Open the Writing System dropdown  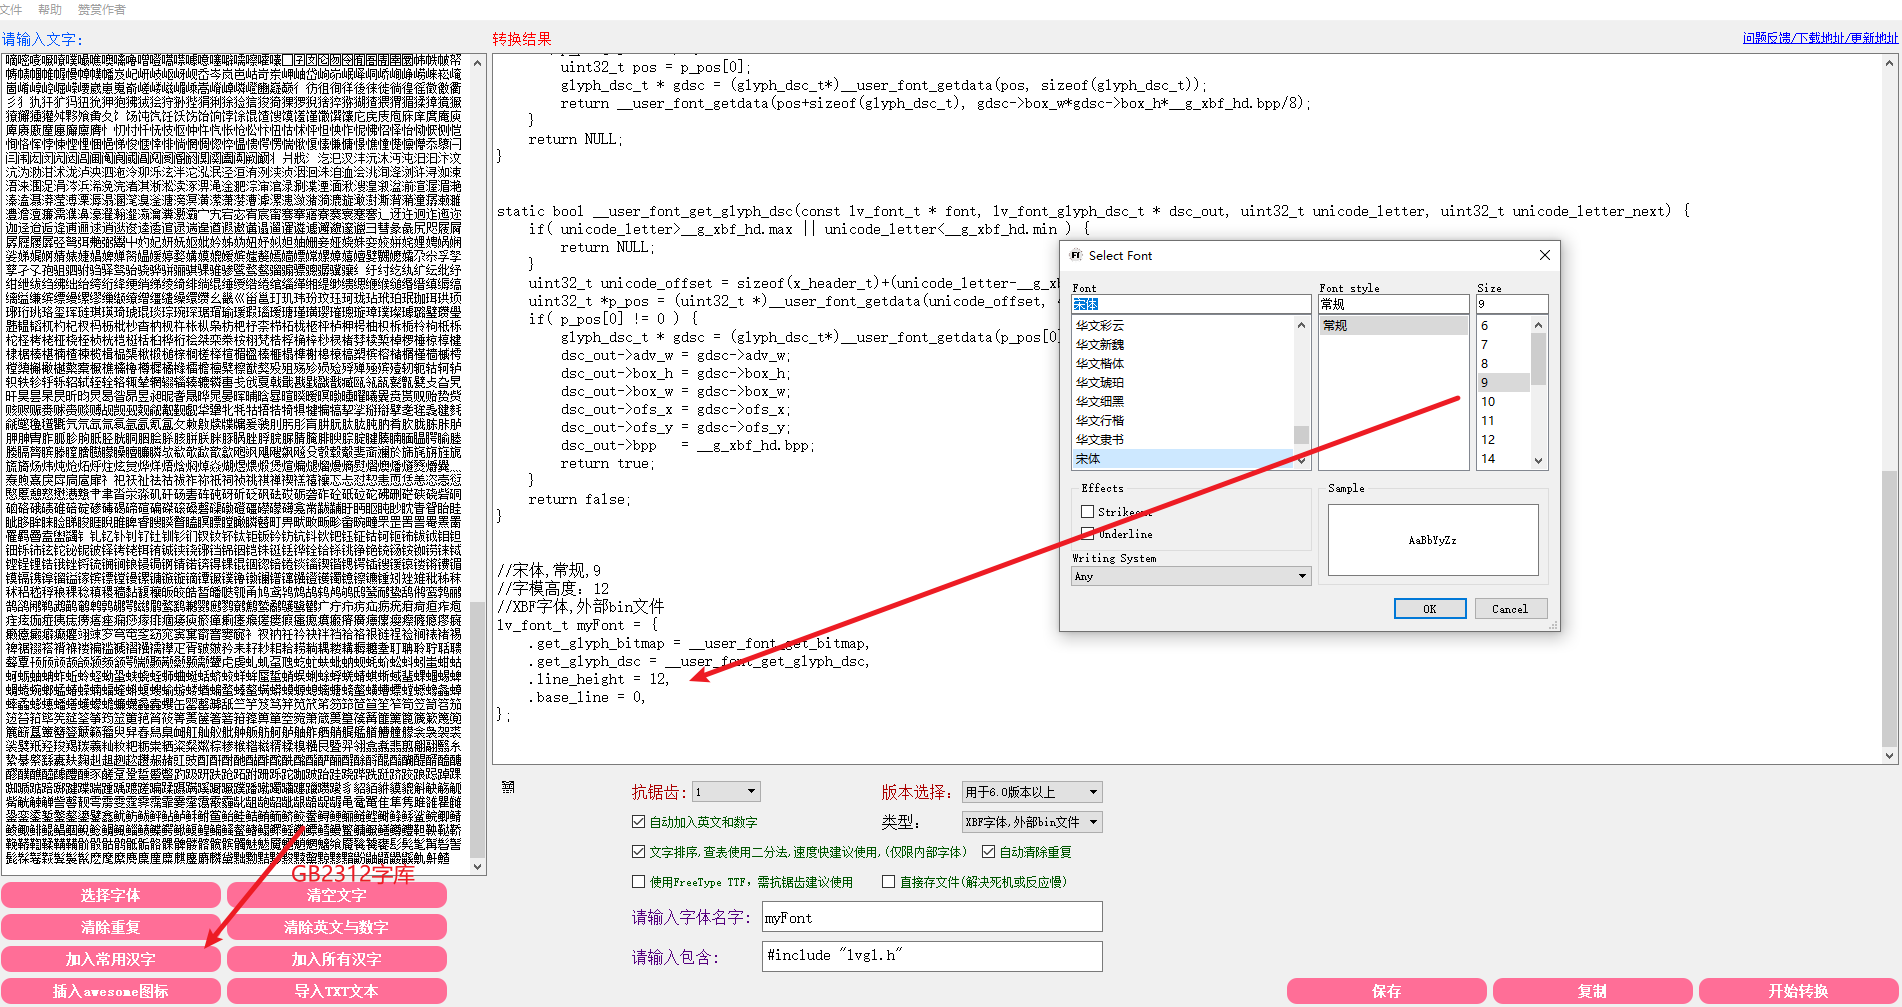click(1190, 576)
